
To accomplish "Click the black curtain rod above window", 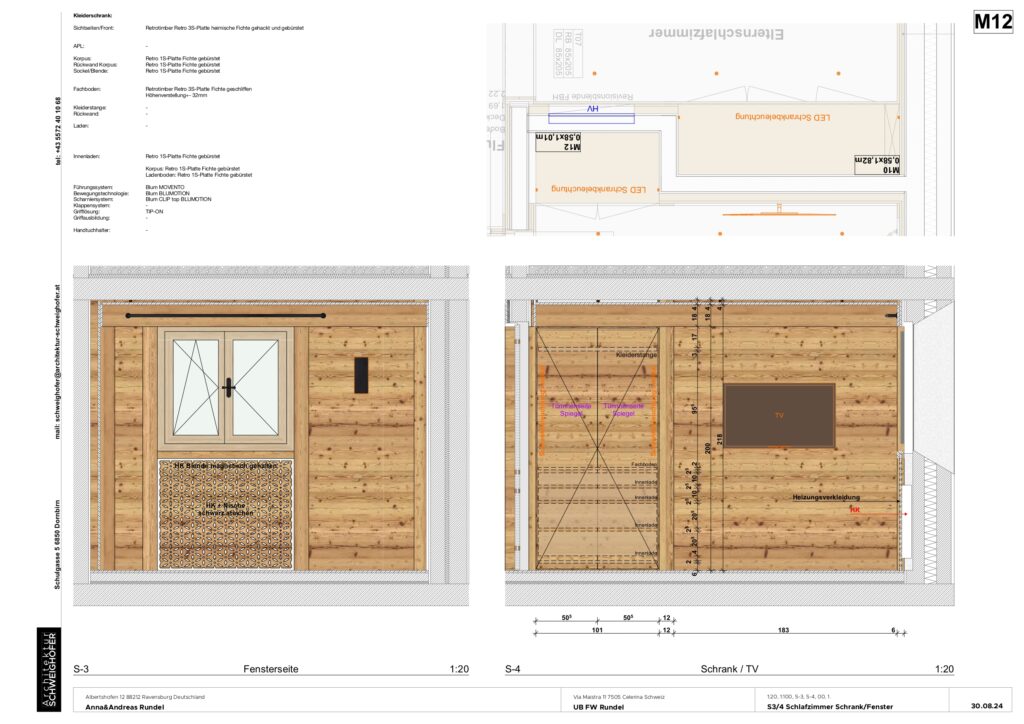I will 226,316.
